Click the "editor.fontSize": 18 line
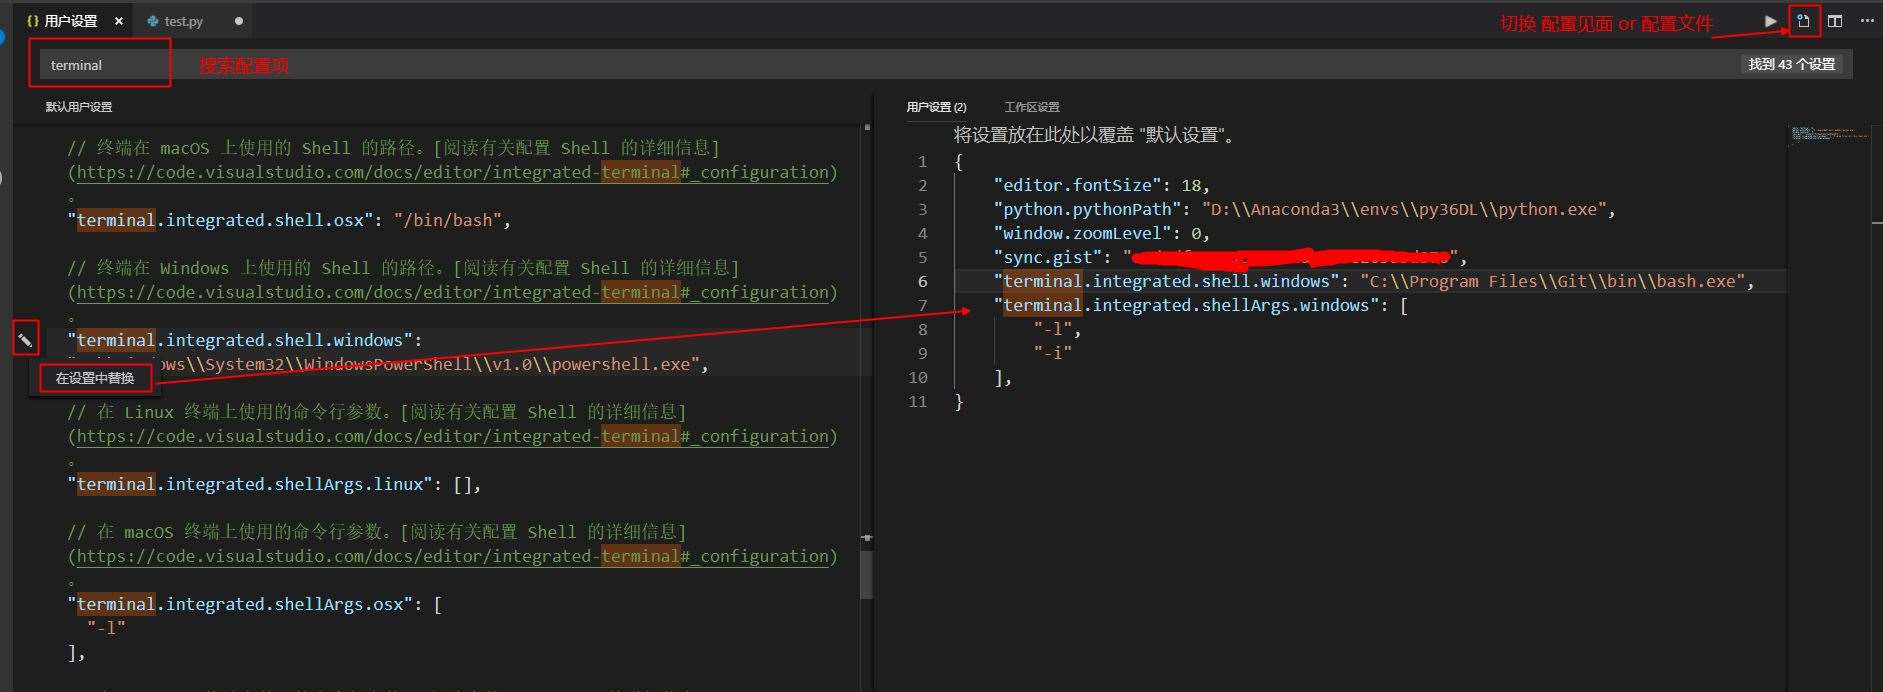Screen dimensions: 1883x692 (1102, 185)
